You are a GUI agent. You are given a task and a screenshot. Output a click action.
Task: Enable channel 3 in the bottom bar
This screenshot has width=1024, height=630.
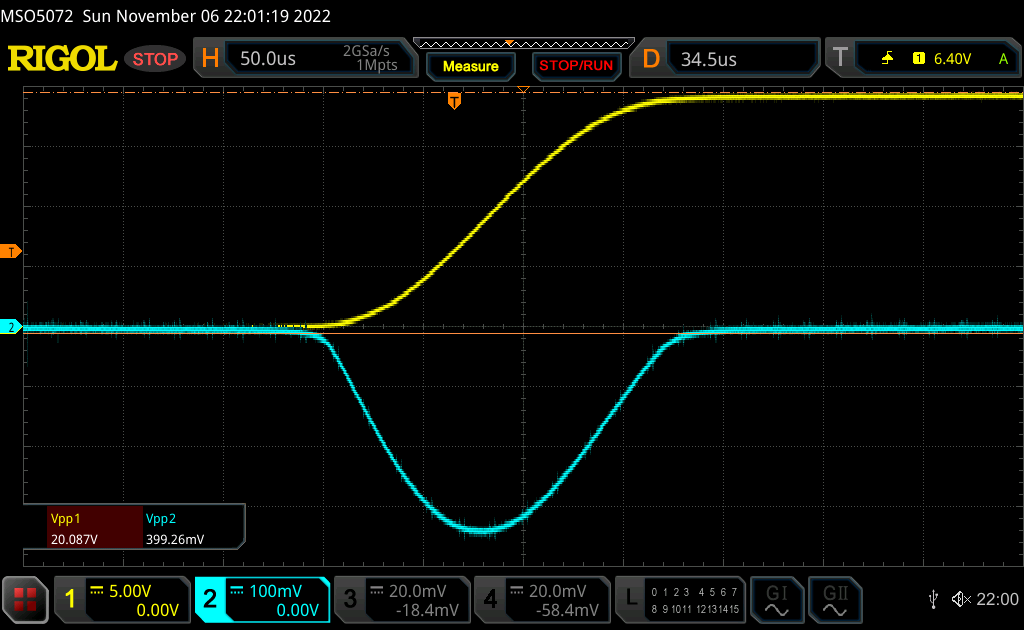click(401, 599)
